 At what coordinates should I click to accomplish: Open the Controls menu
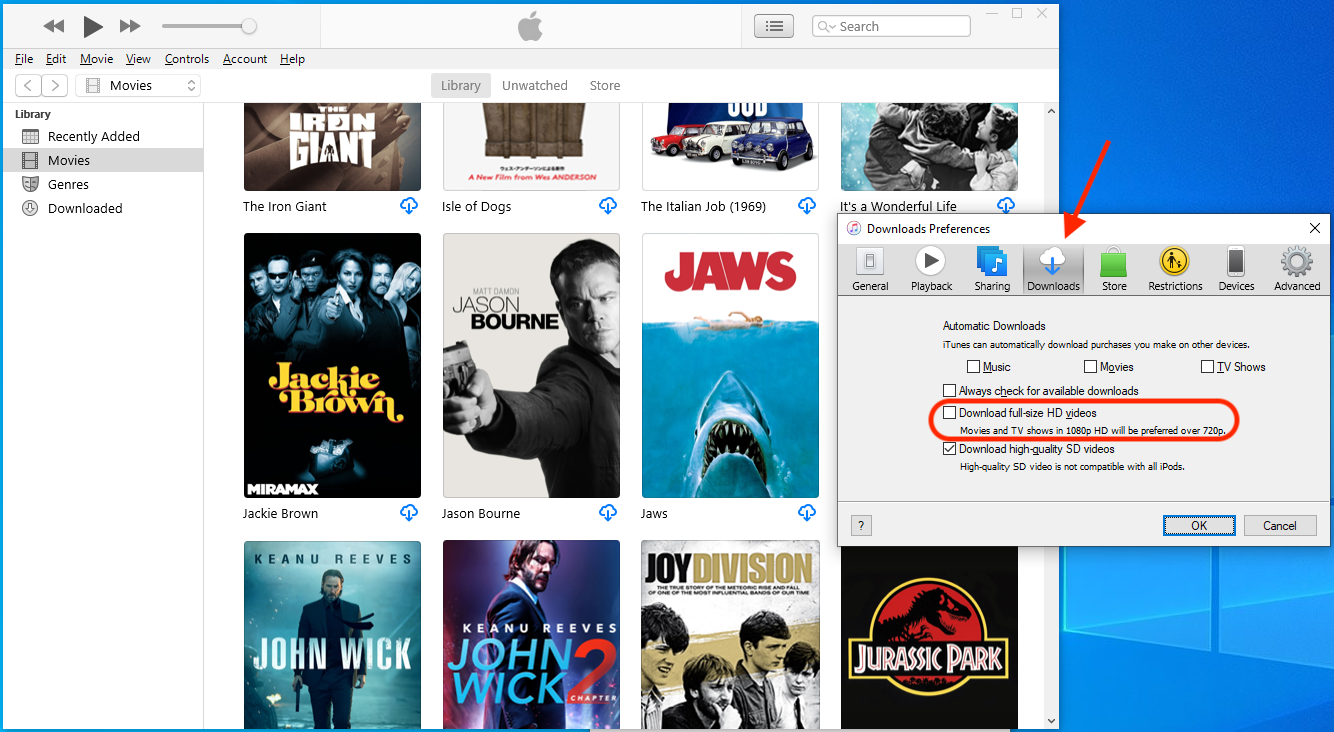coord(187,59)
